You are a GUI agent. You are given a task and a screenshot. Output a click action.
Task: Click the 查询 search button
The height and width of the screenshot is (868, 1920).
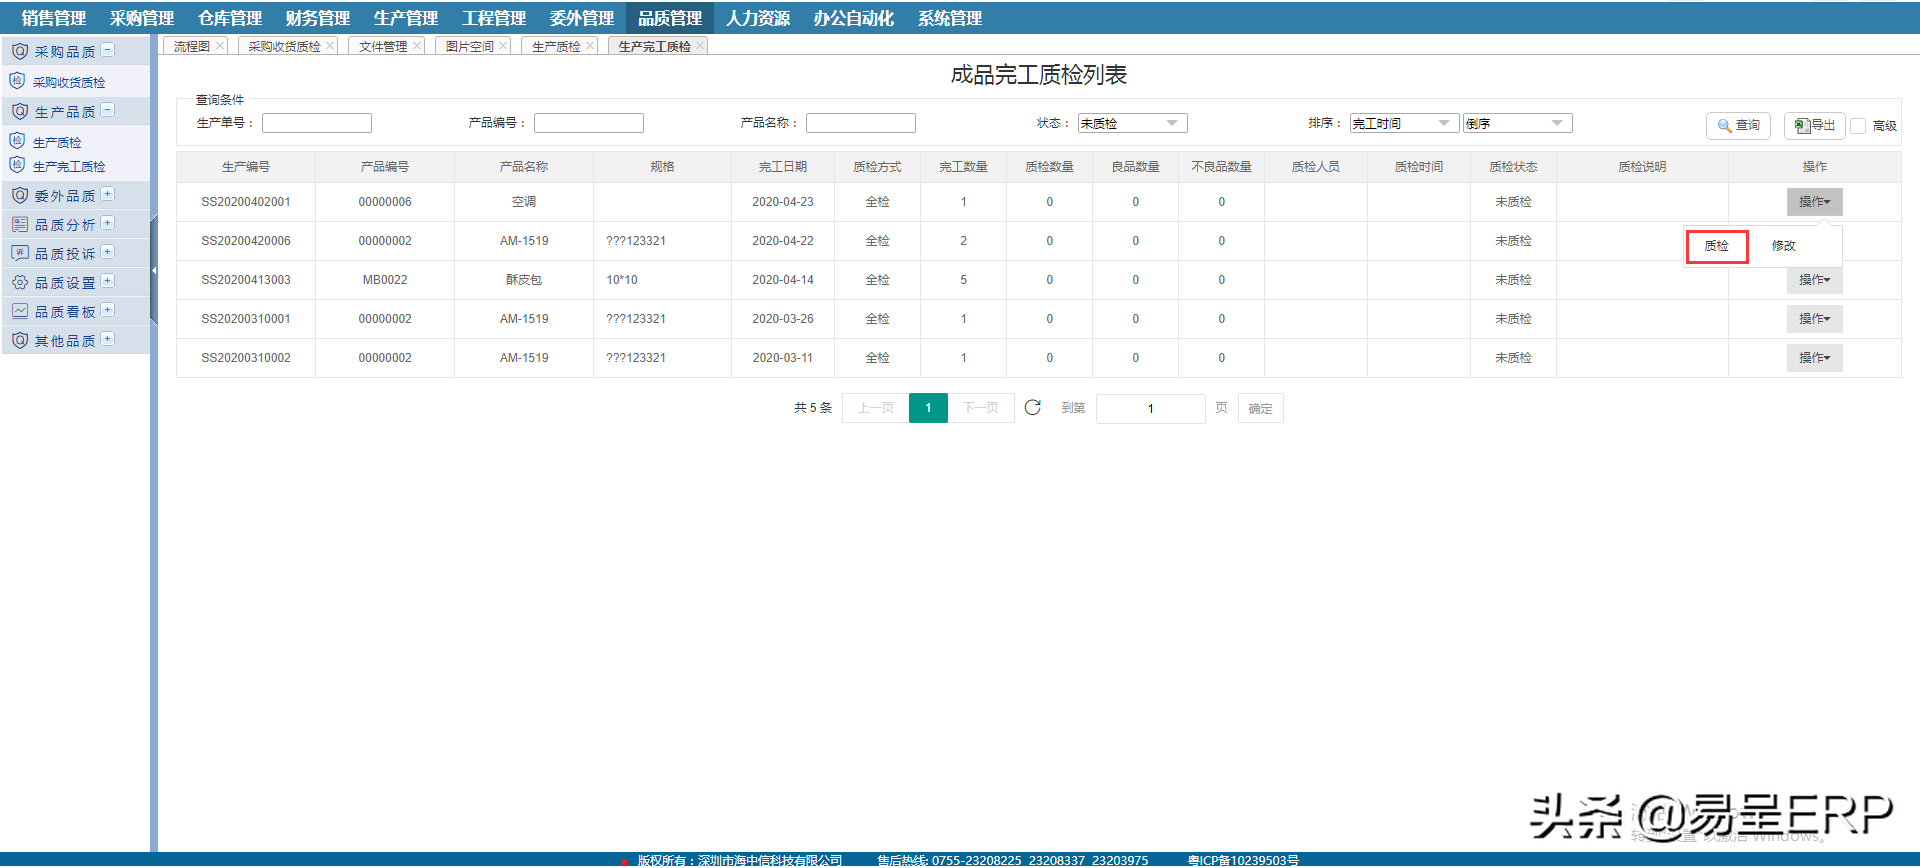(1738, 125)
